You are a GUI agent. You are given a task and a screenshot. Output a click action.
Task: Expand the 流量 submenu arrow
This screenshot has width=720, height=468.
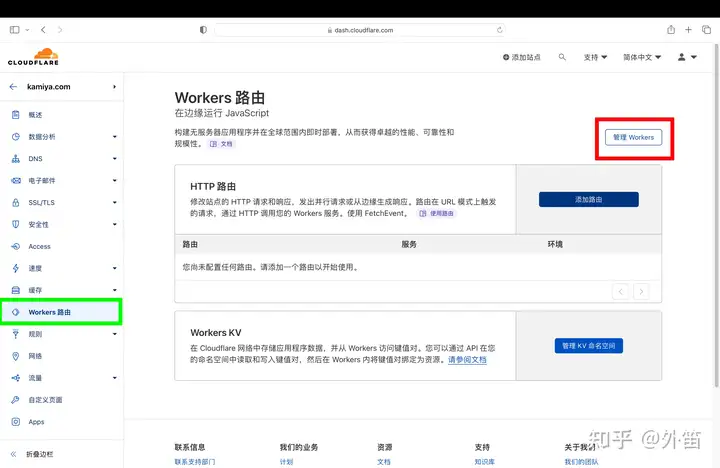pos(114,378)
